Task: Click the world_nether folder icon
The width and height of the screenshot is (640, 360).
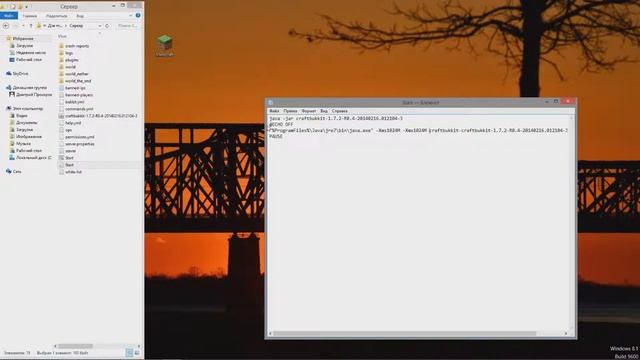Action: tap(61, 74)
